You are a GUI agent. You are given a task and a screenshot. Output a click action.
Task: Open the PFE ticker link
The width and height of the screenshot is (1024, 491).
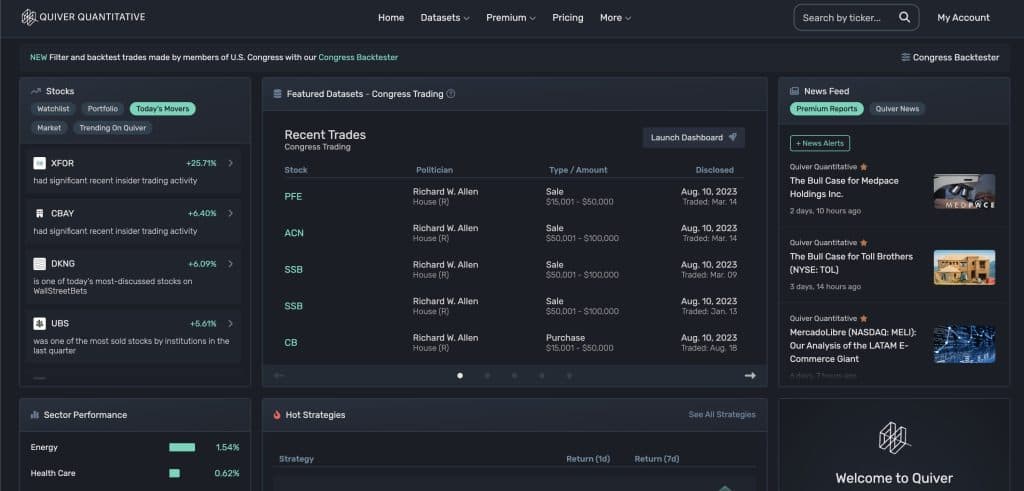click(x=293, y=197)
